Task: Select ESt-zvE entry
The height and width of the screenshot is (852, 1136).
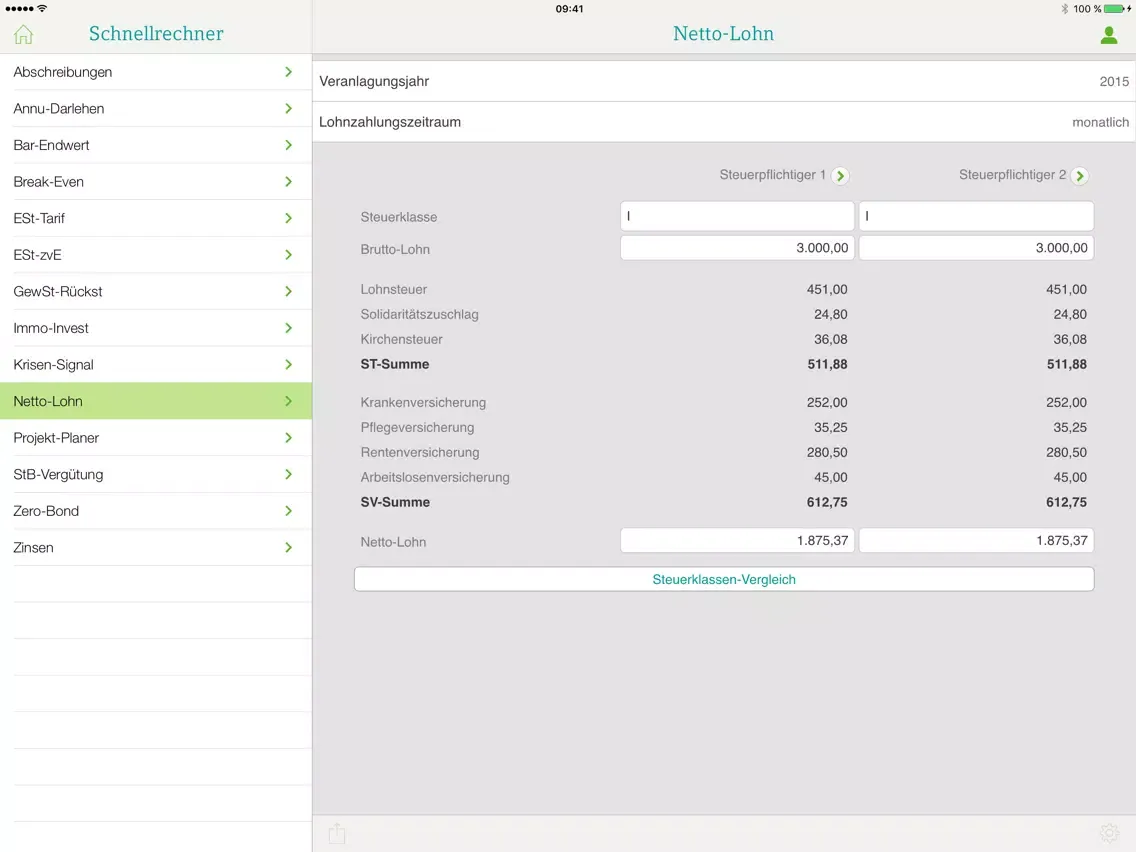Action: tap(156, 255)
